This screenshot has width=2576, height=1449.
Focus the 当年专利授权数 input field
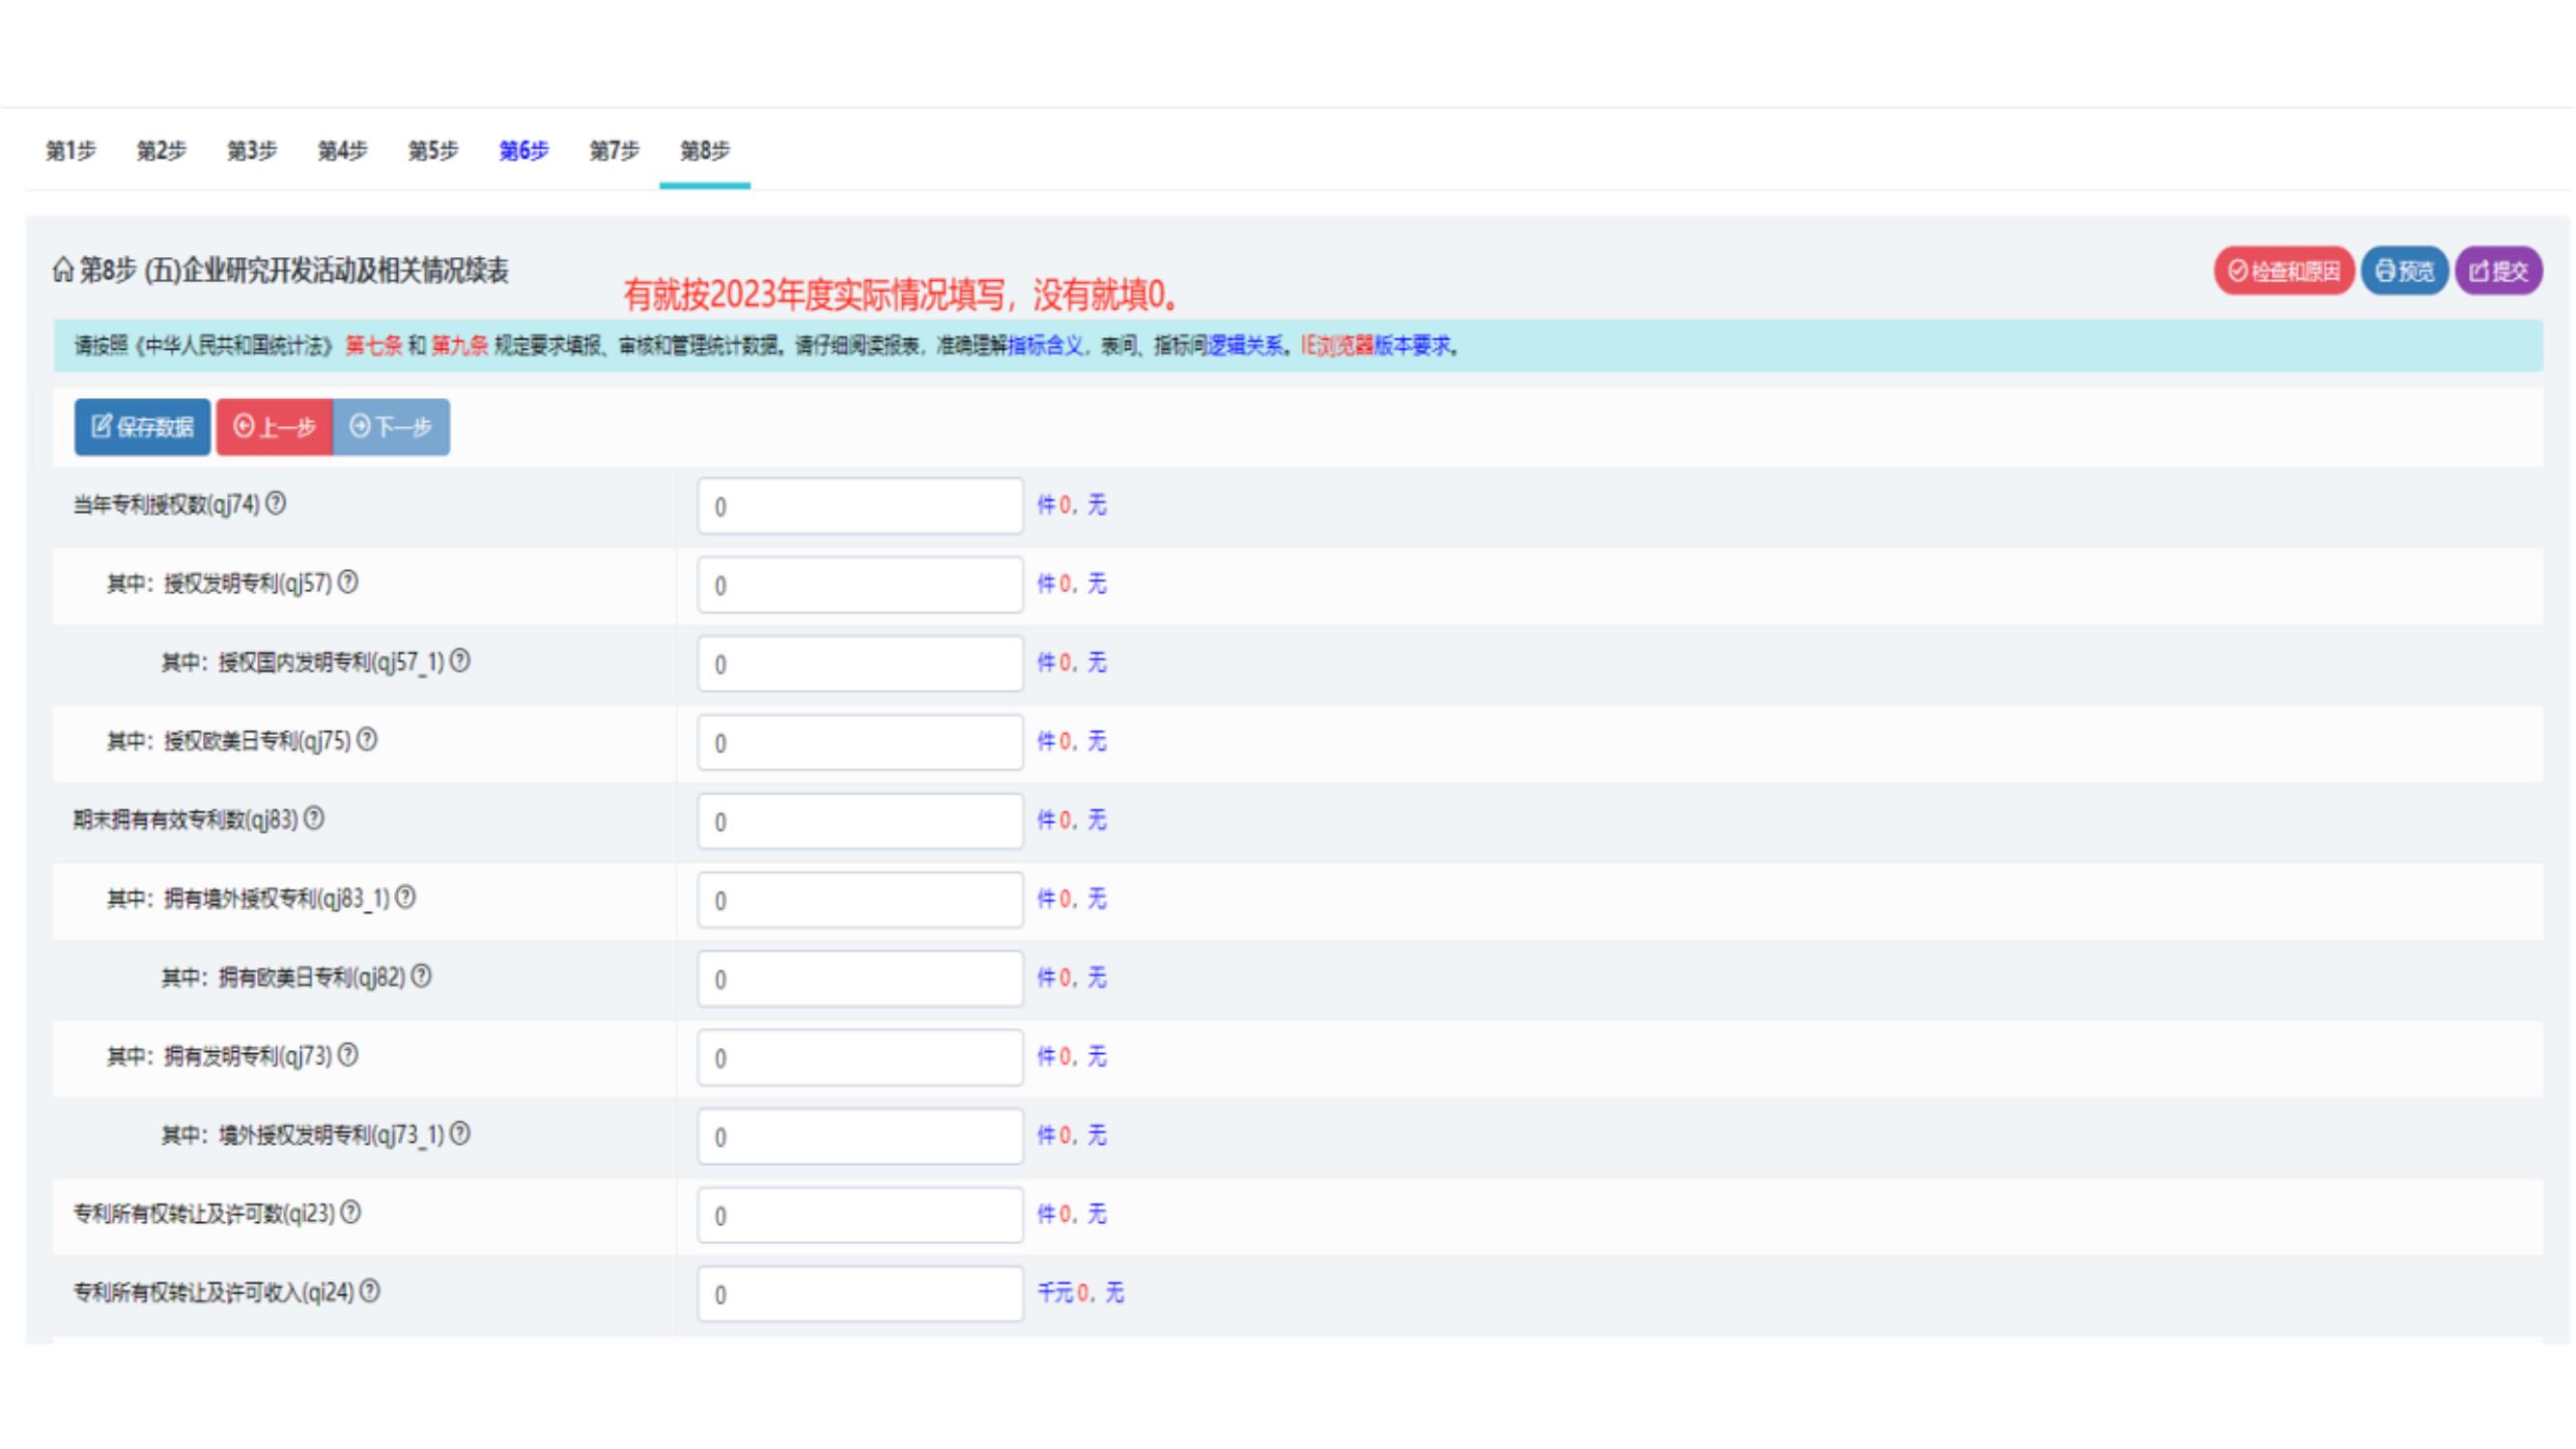pyautogui.click(x=860, y=506)
